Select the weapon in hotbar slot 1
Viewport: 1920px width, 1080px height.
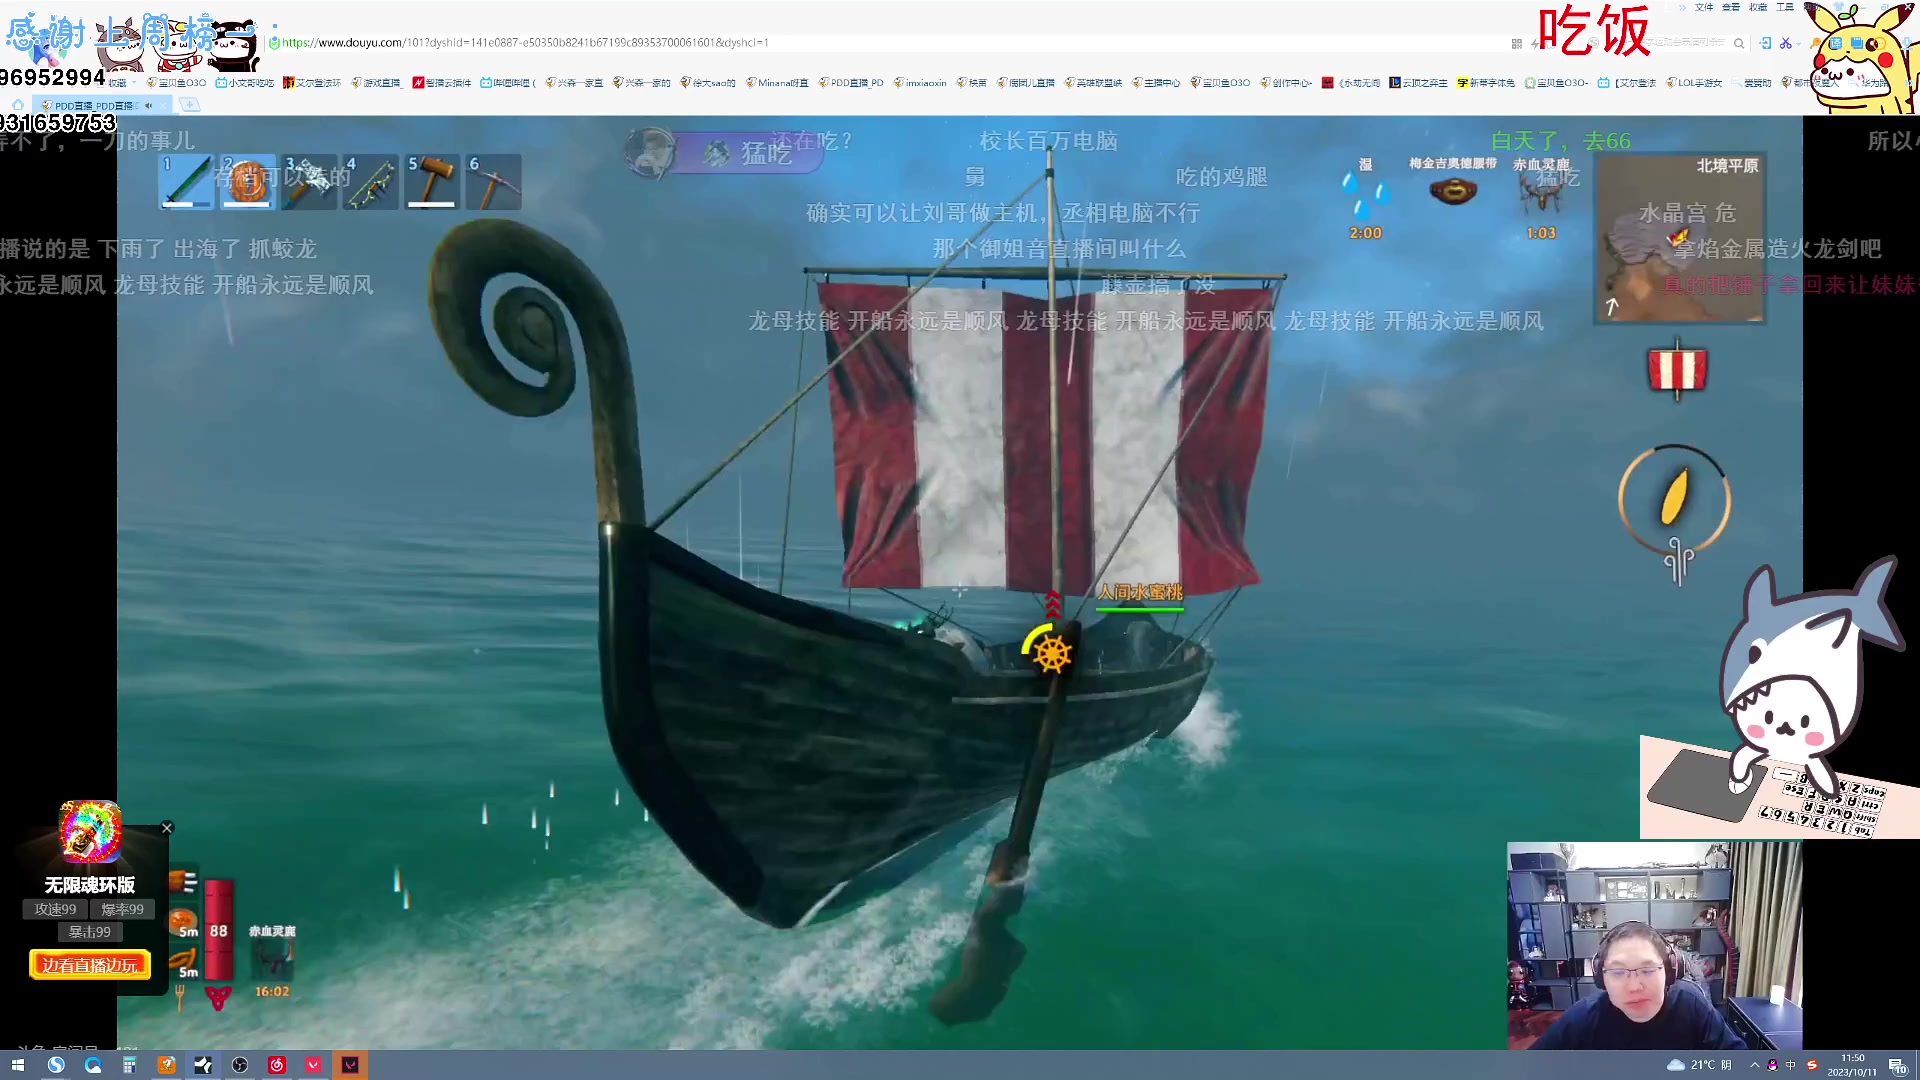point(186,182)
